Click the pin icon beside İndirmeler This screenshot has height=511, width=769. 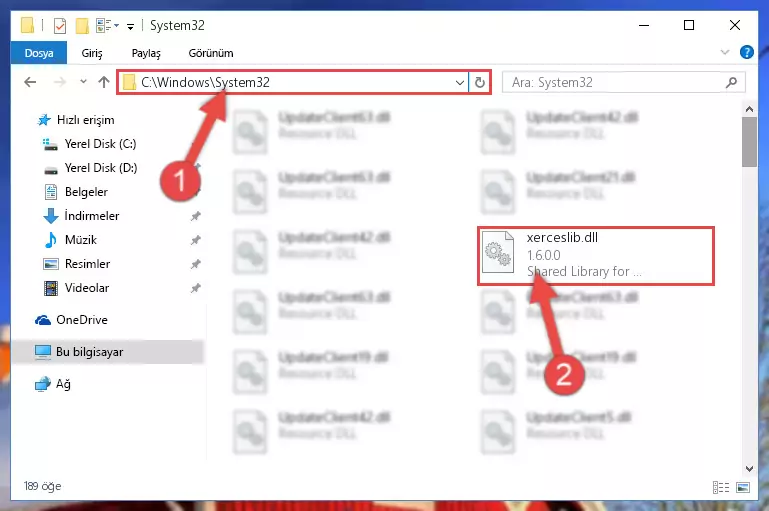(195, 216)
